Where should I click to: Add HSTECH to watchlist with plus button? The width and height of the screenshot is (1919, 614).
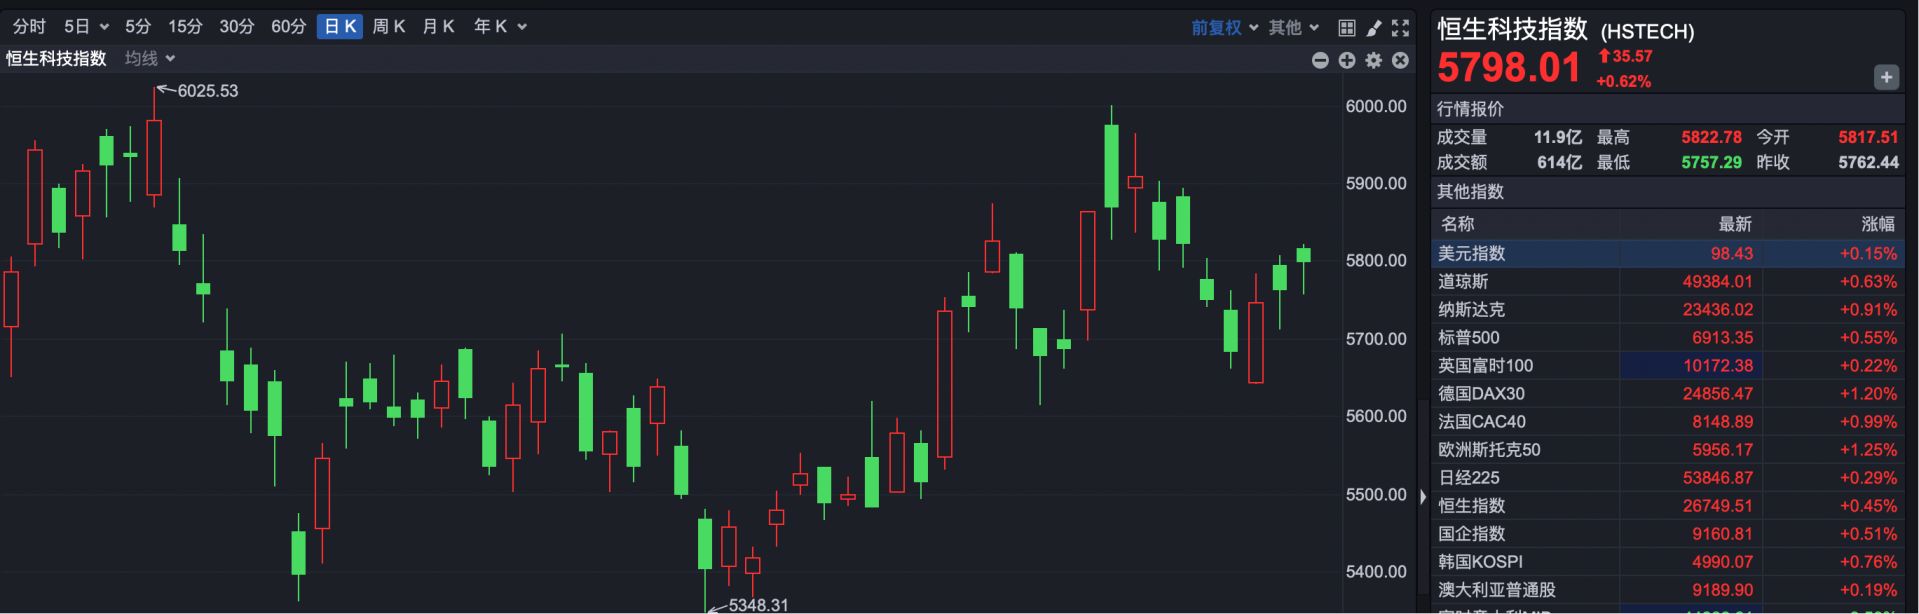pos(1885,77)
